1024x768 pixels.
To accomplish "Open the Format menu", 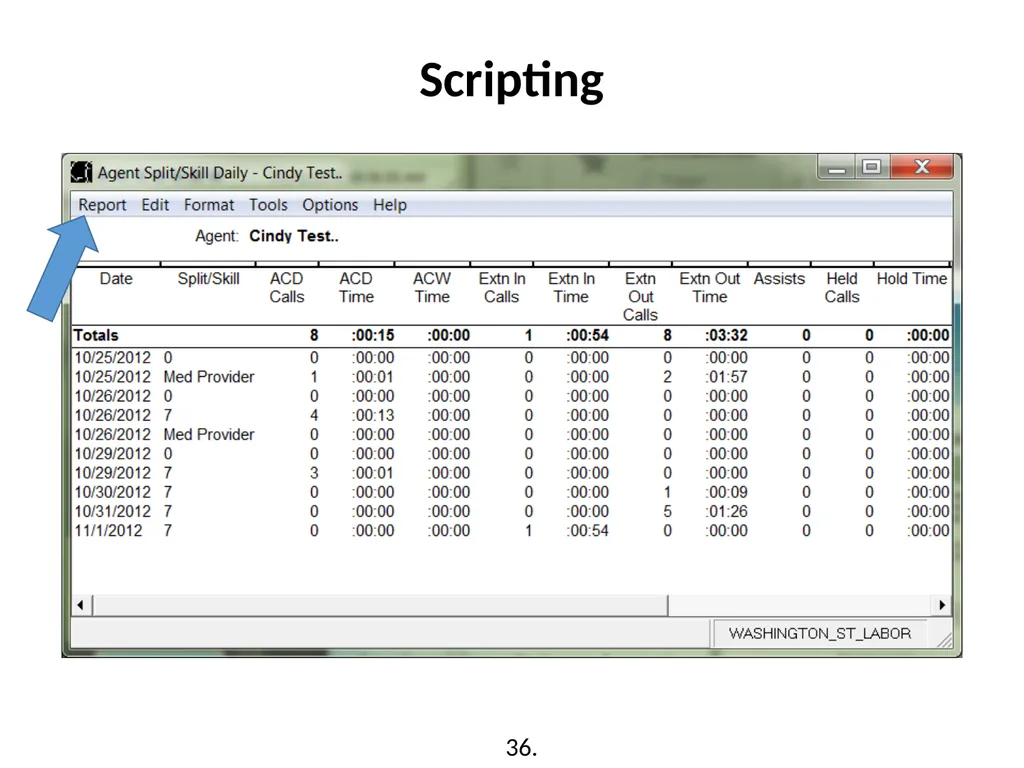I will click(208, 205).
